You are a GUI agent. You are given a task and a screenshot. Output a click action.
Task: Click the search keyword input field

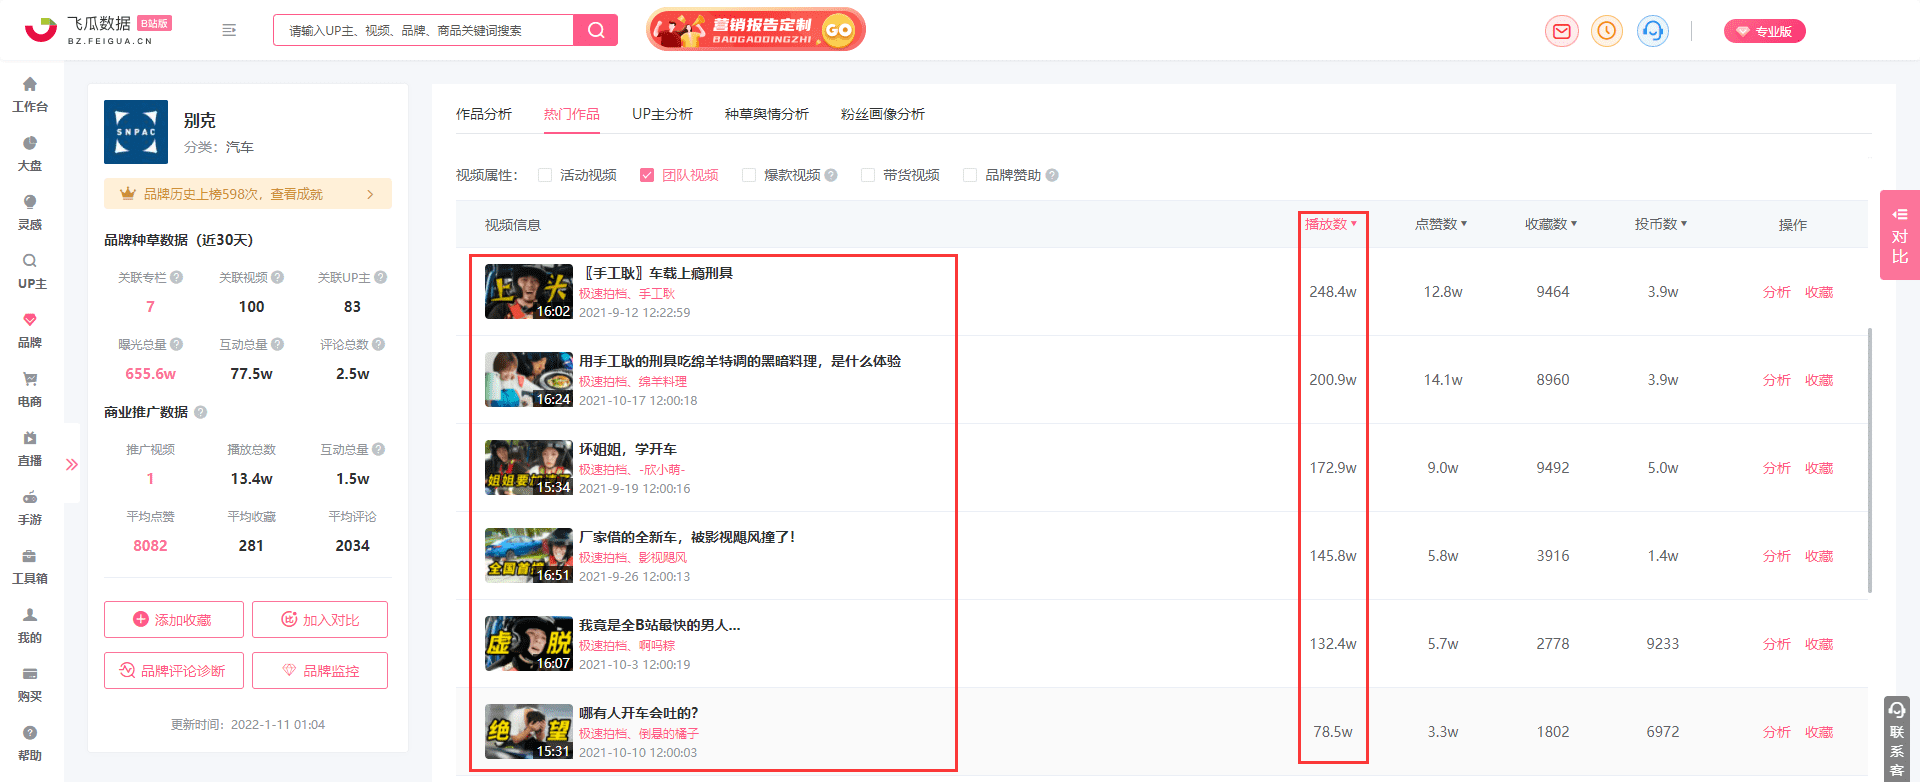coord(424,30)
